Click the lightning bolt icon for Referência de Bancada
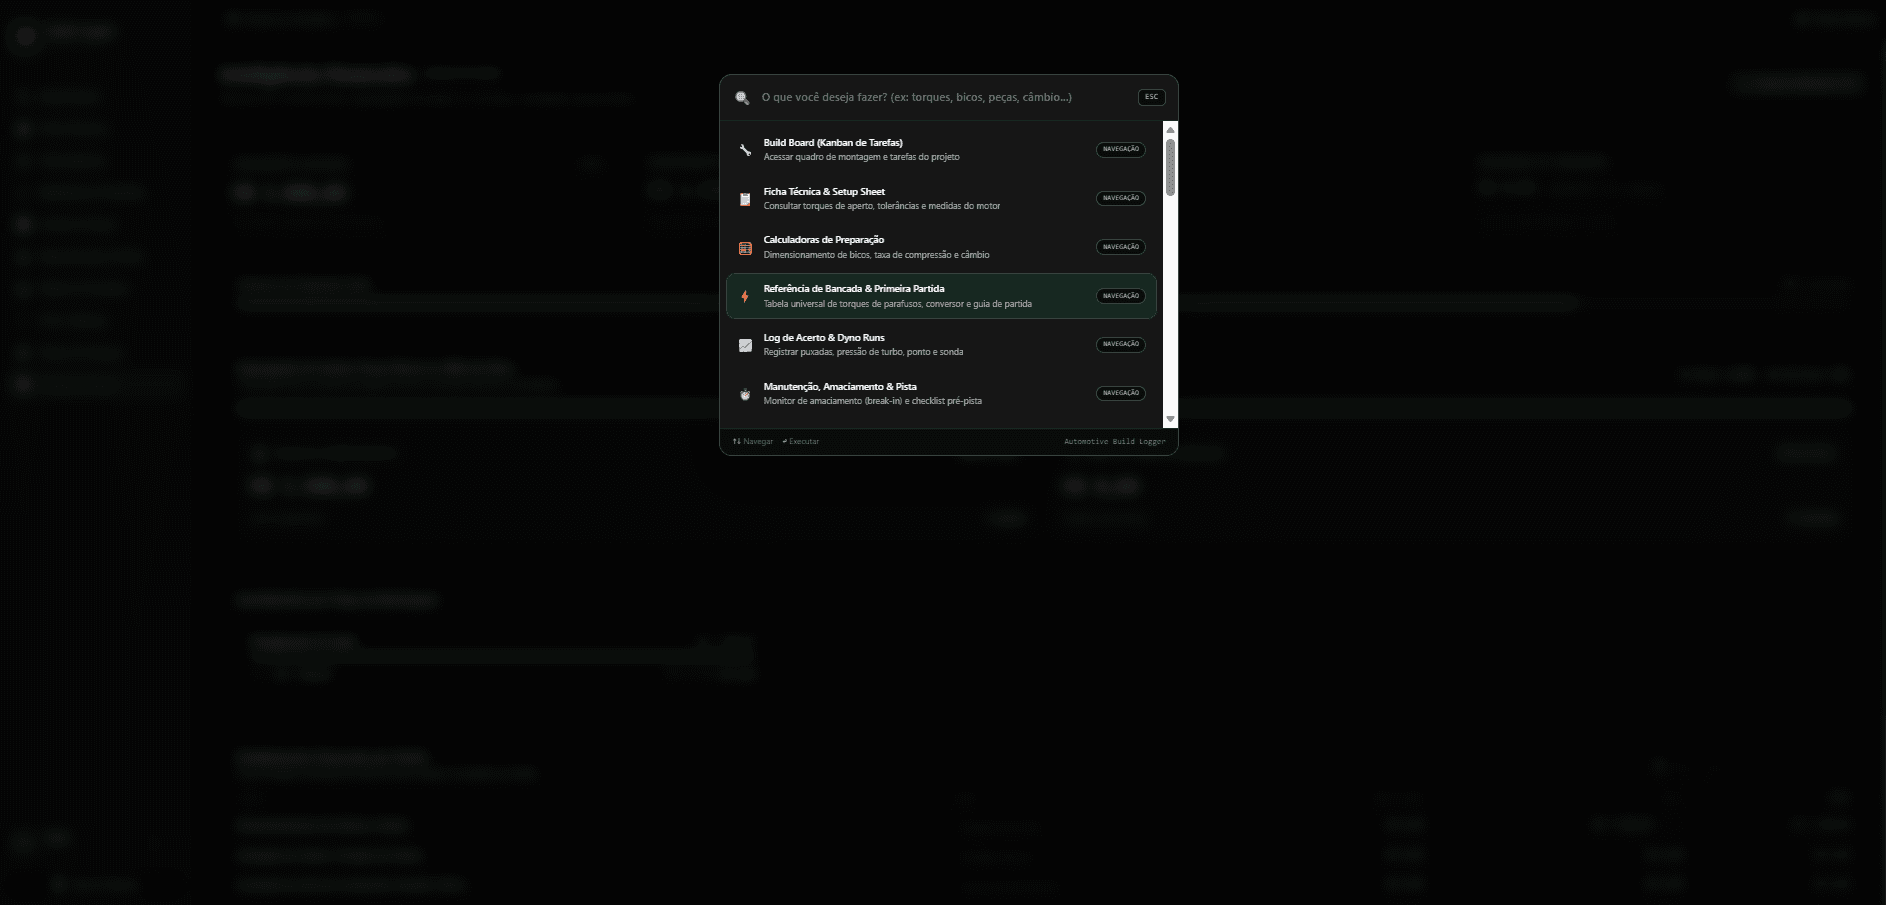Image resolution: width=1886 pixels, height=905 pixels. click(x=745, y=296)
